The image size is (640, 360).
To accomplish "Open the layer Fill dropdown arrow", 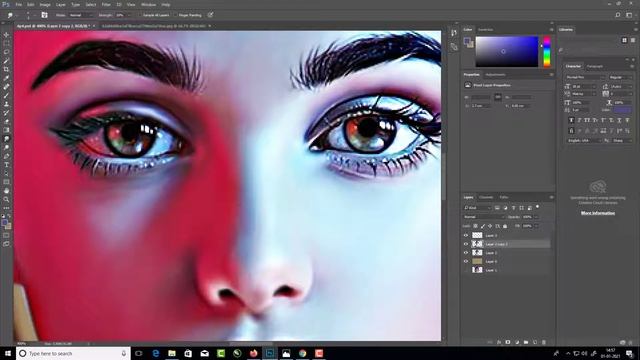I will 536,226.
